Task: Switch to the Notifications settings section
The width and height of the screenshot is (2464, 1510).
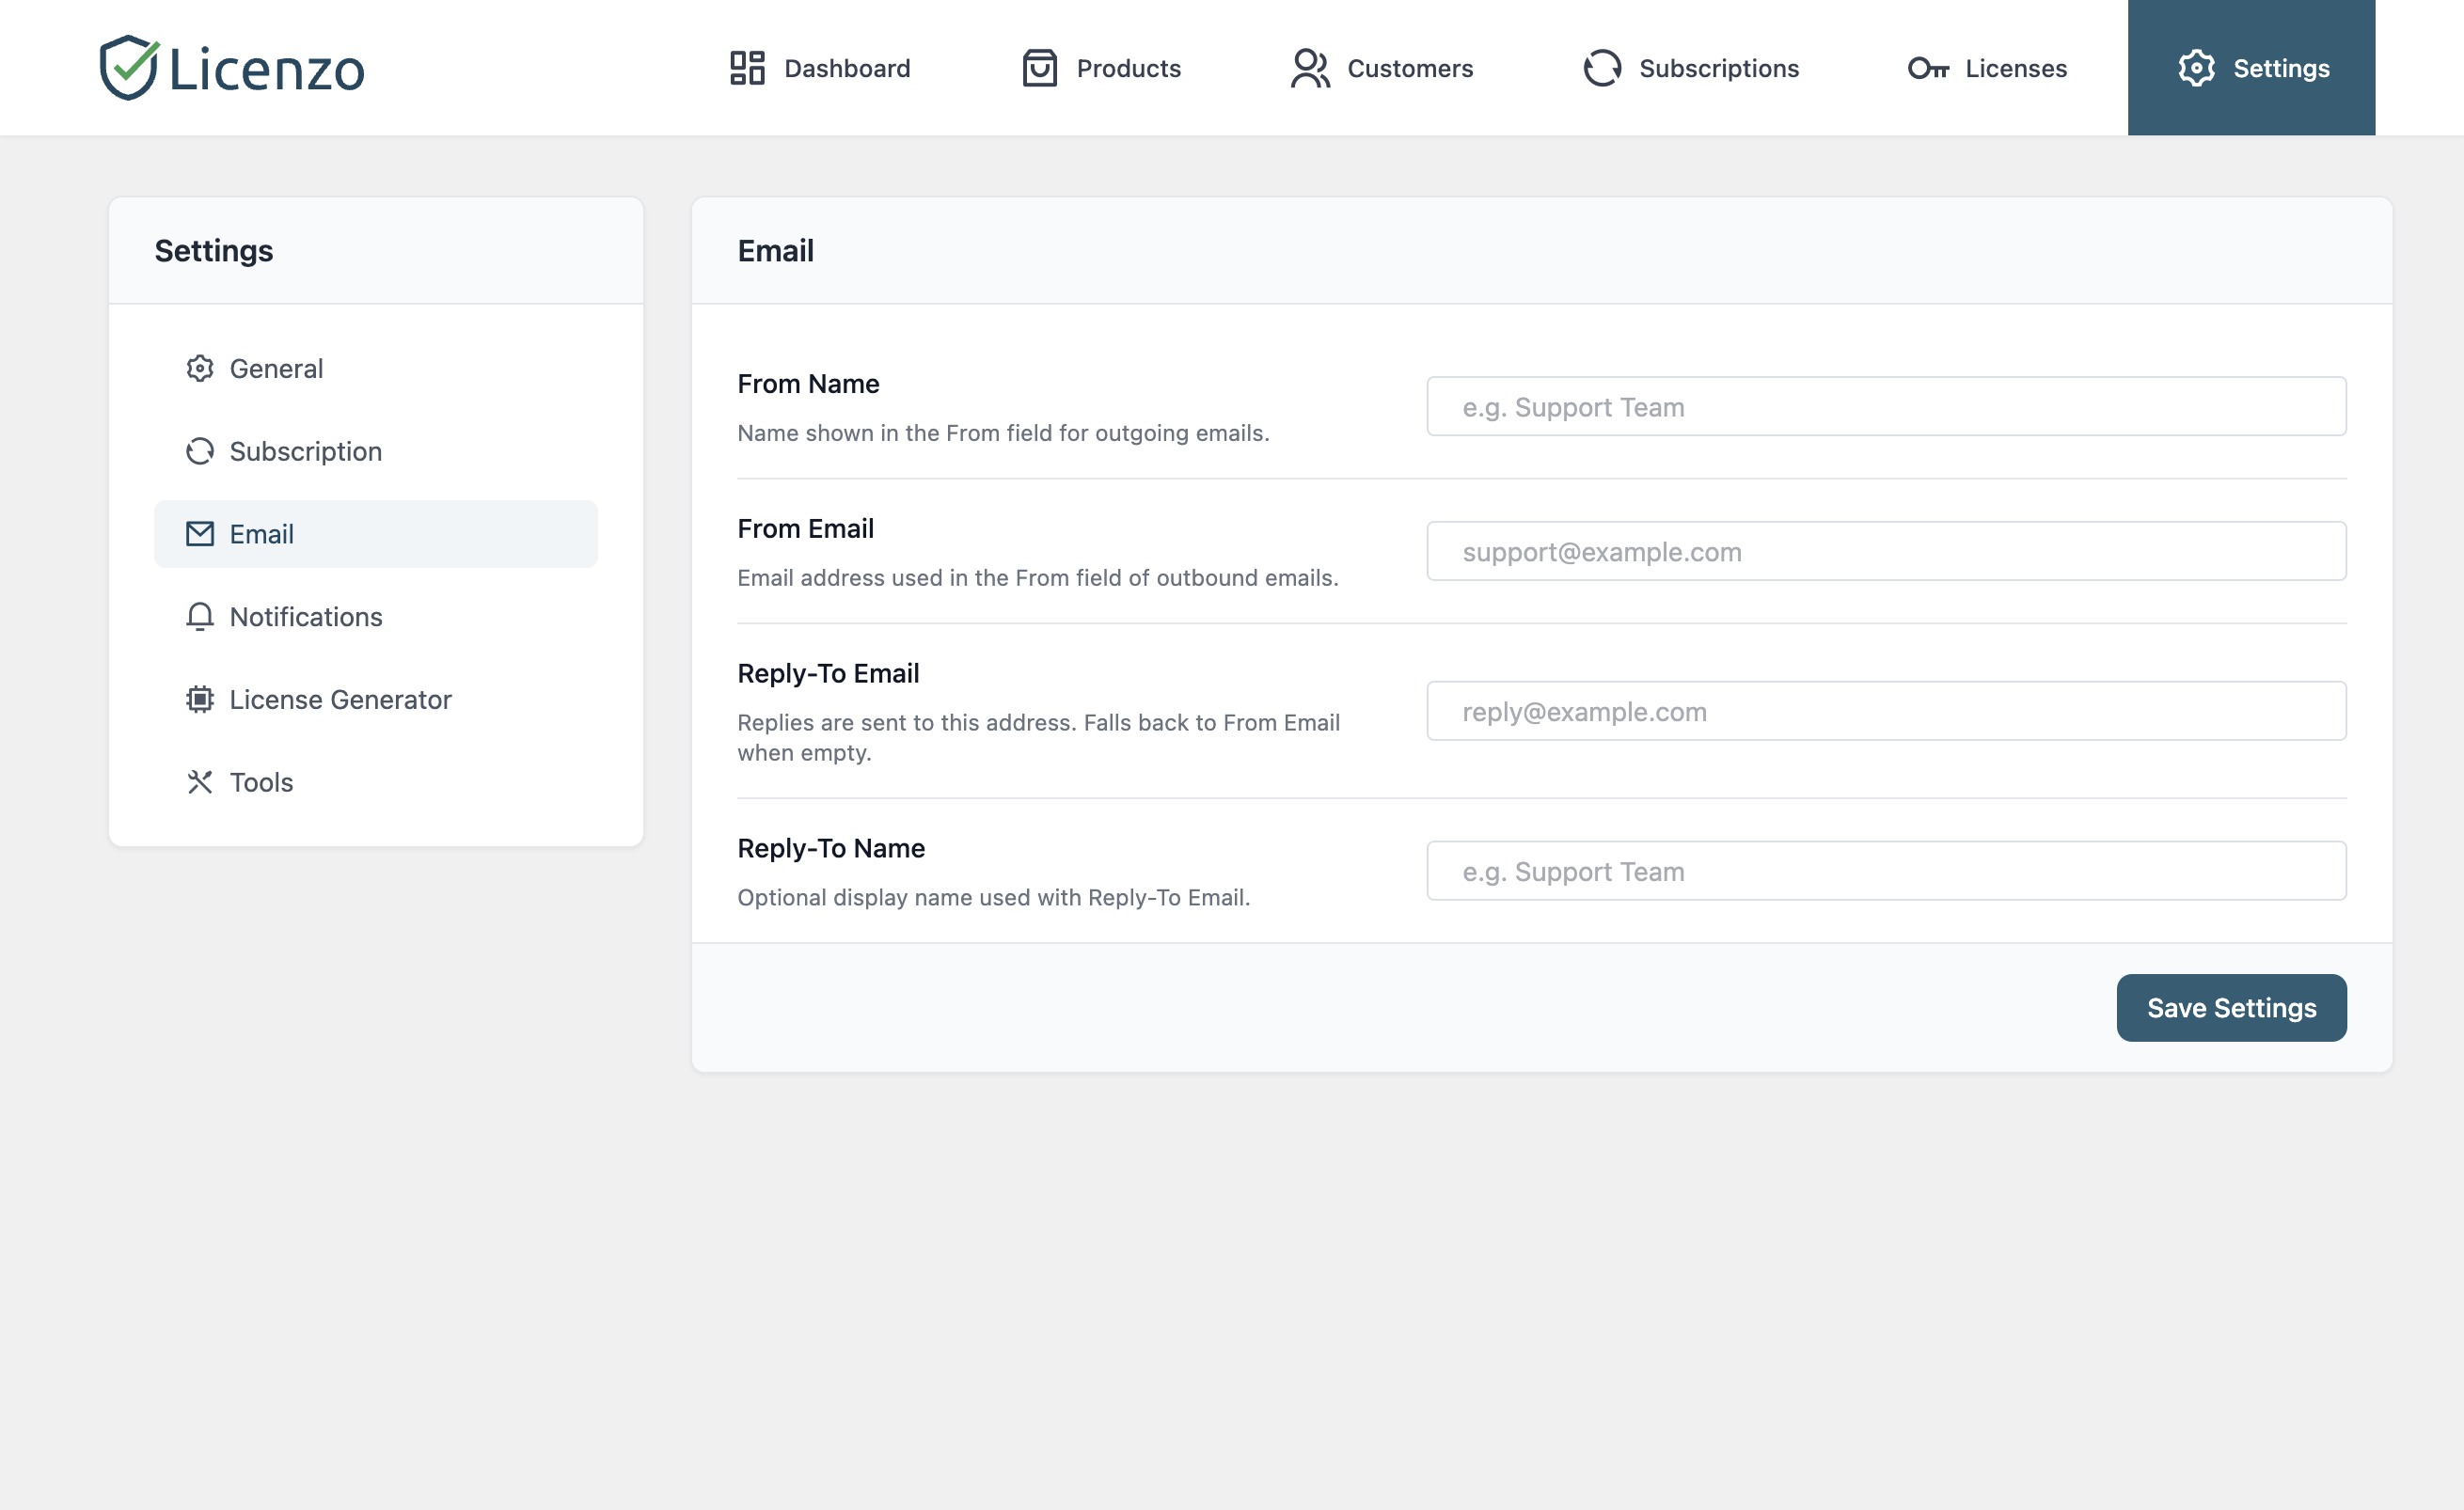Action: click(x=305, y=616)
